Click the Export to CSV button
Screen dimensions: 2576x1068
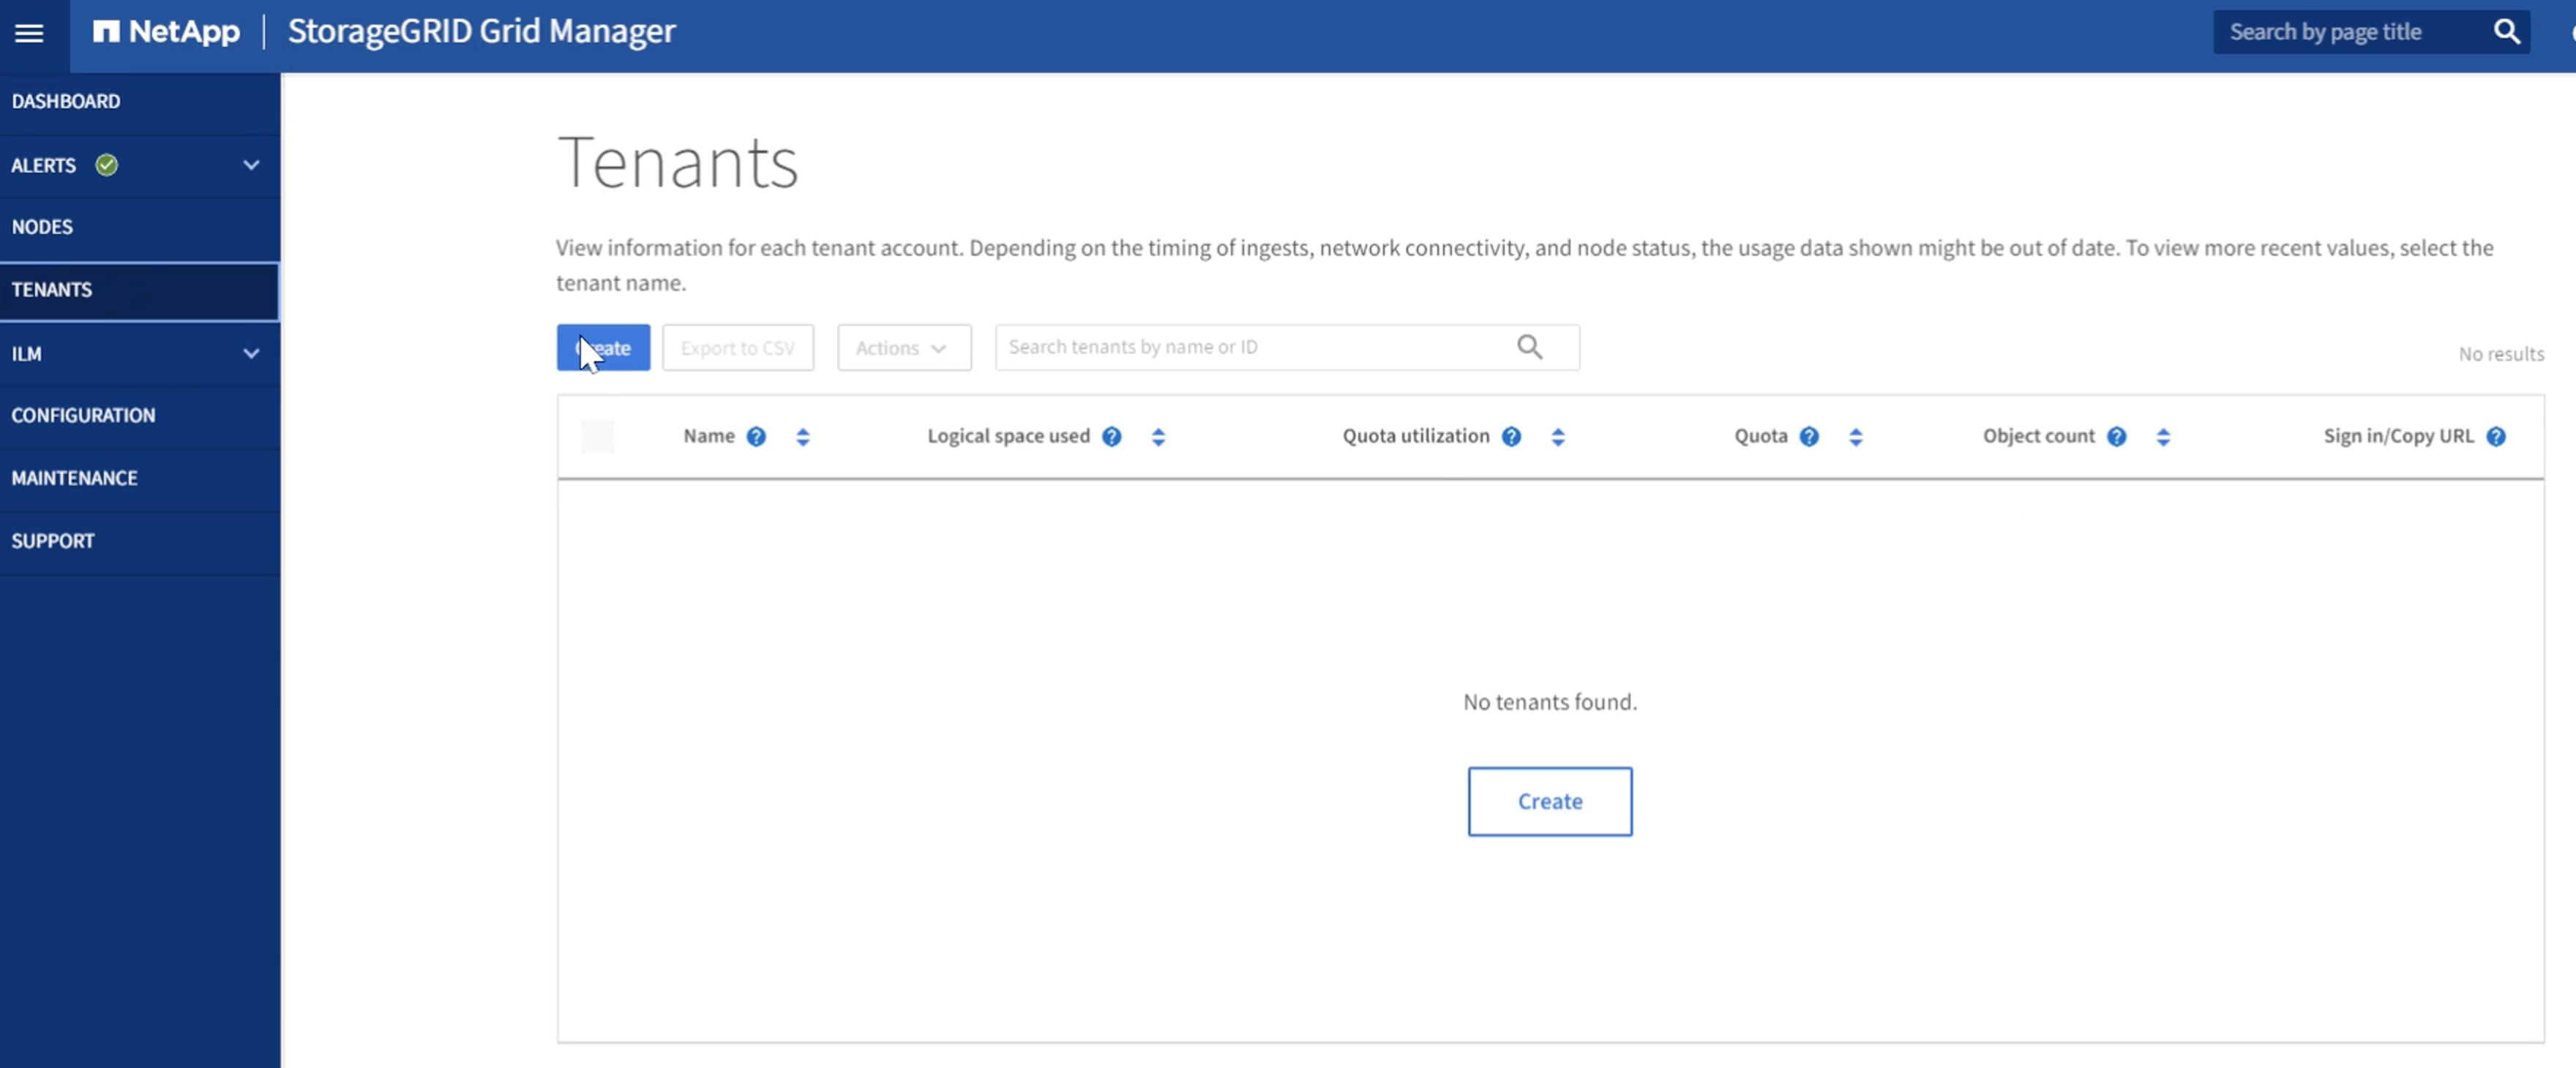coord(736,347)
